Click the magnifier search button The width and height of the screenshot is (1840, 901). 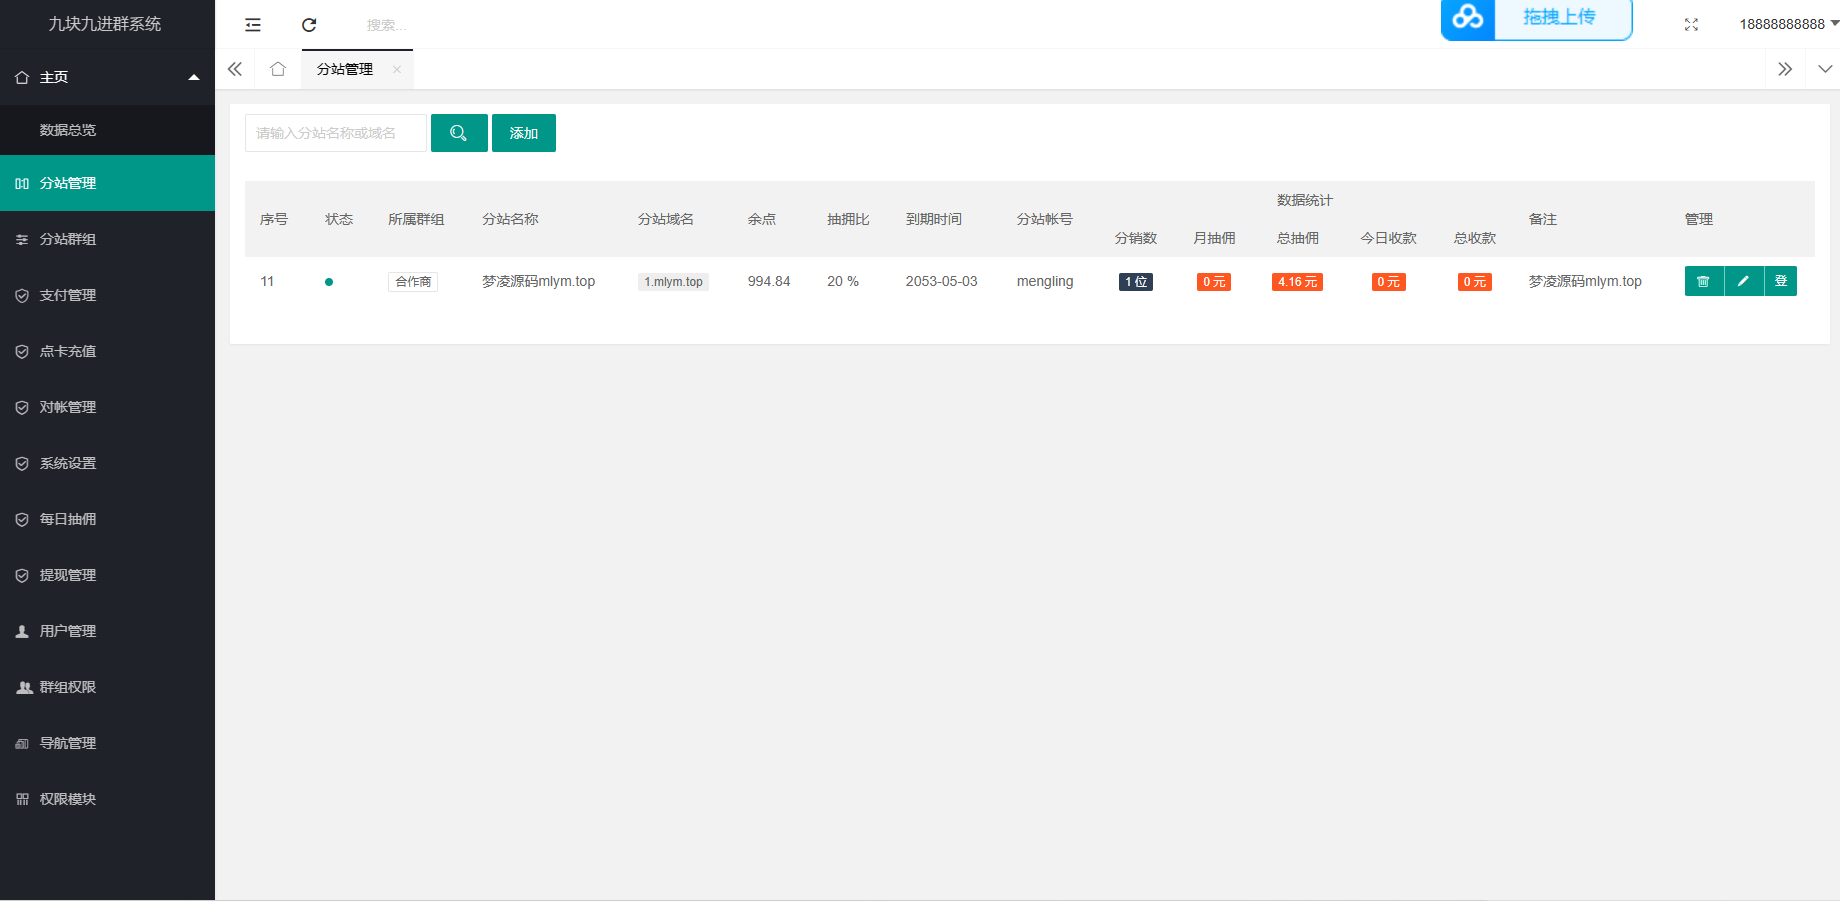click(459, 133)
